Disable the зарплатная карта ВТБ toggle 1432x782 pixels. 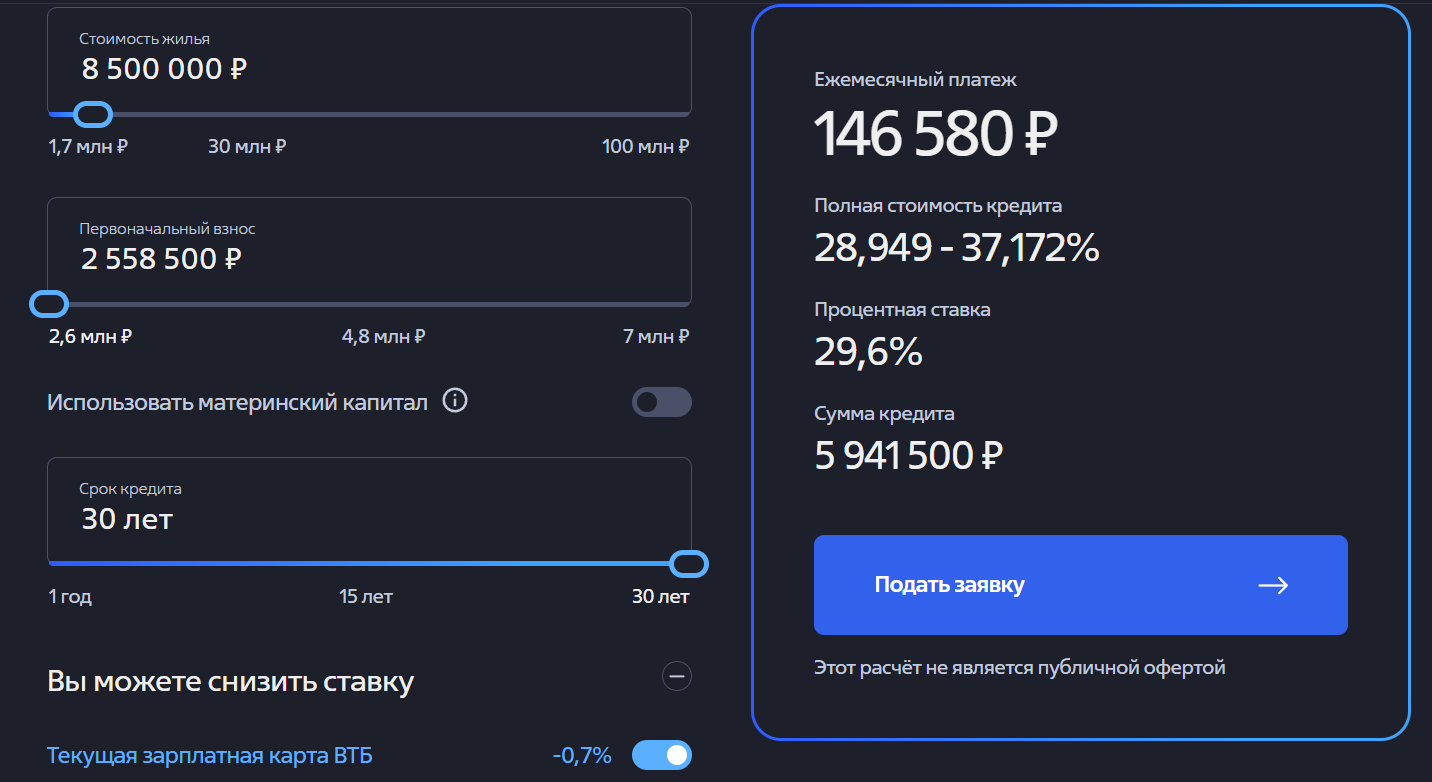661,755
